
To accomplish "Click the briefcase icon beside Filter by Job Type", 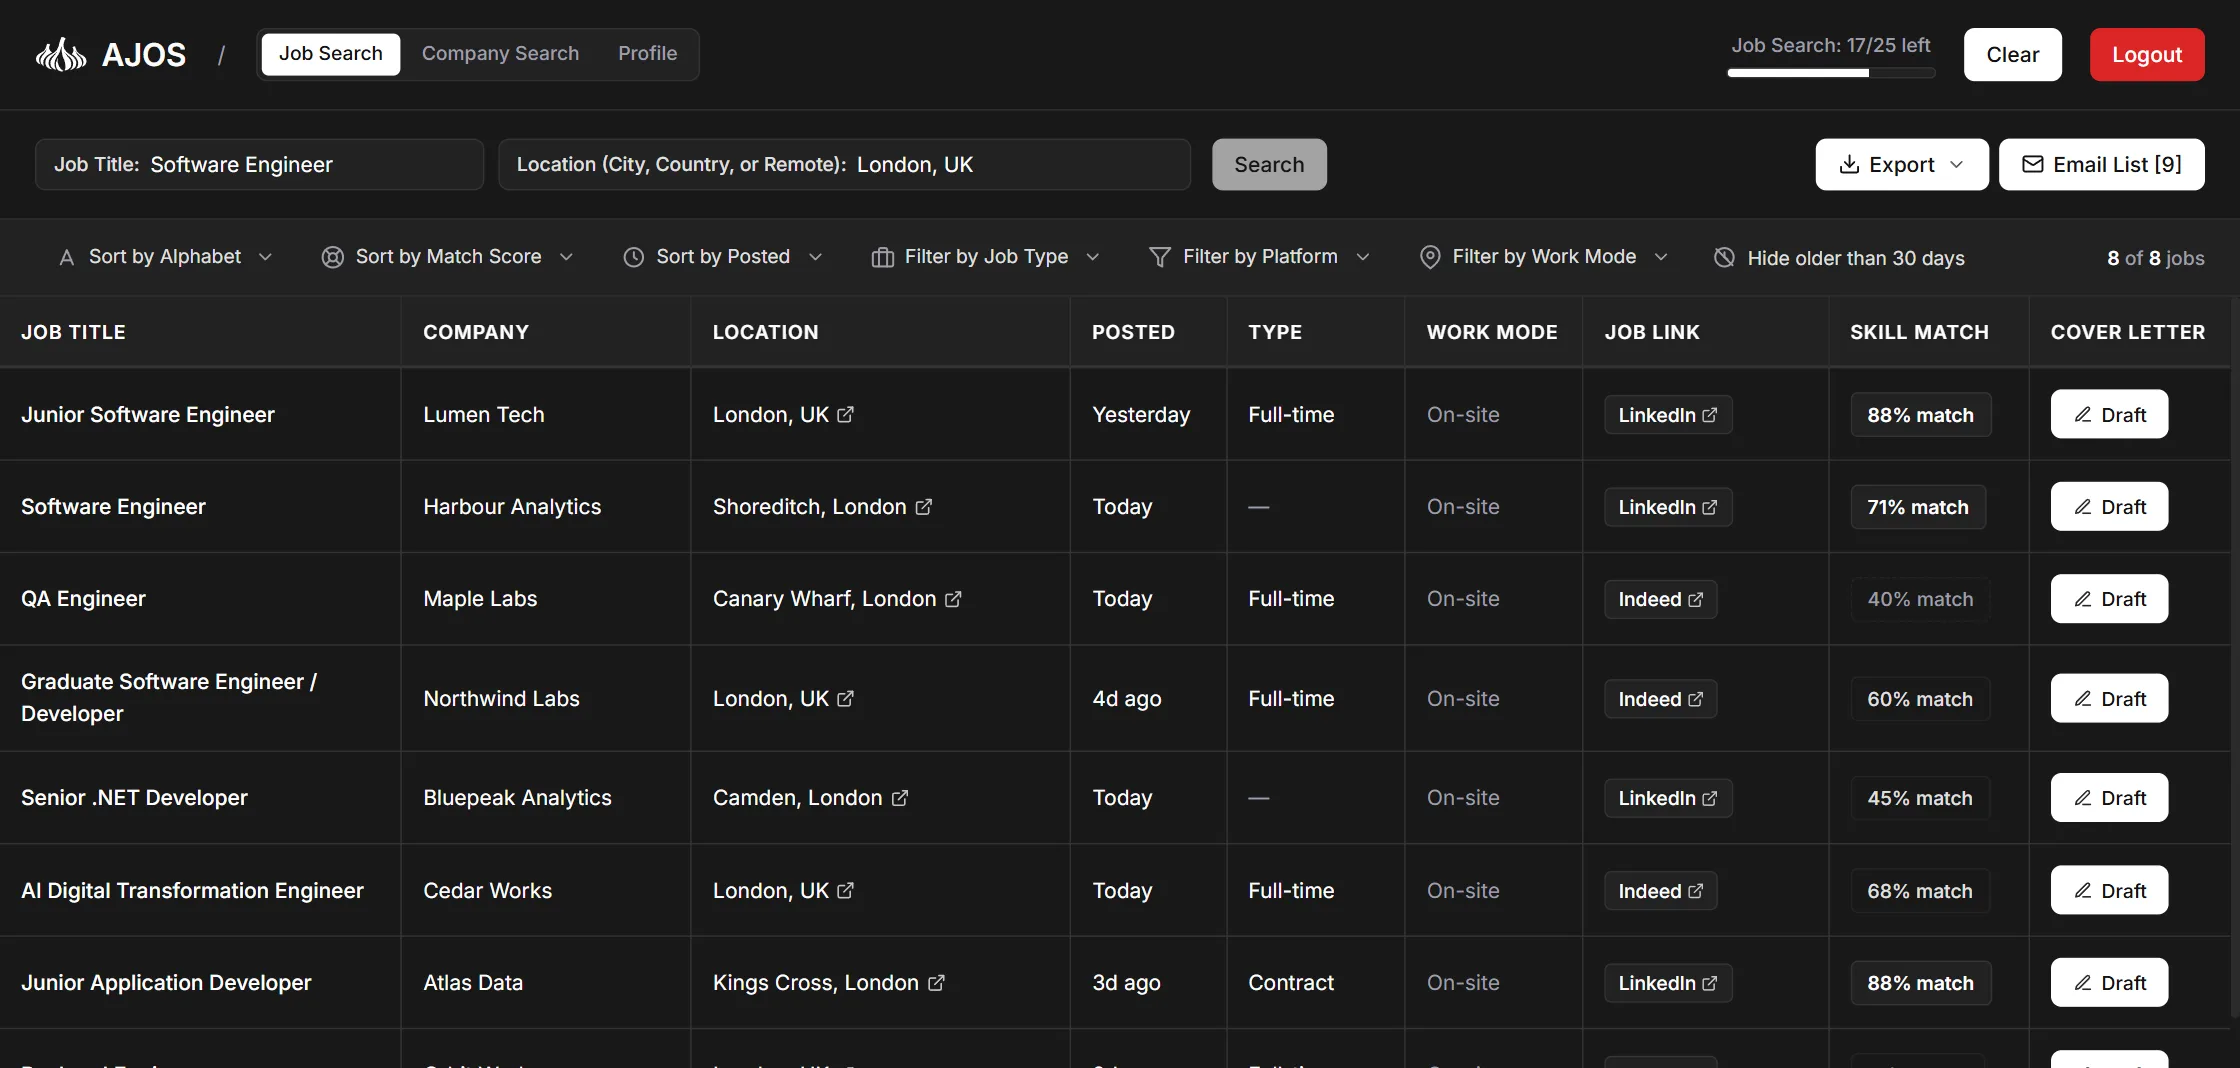I will click(x=883, y=257).
